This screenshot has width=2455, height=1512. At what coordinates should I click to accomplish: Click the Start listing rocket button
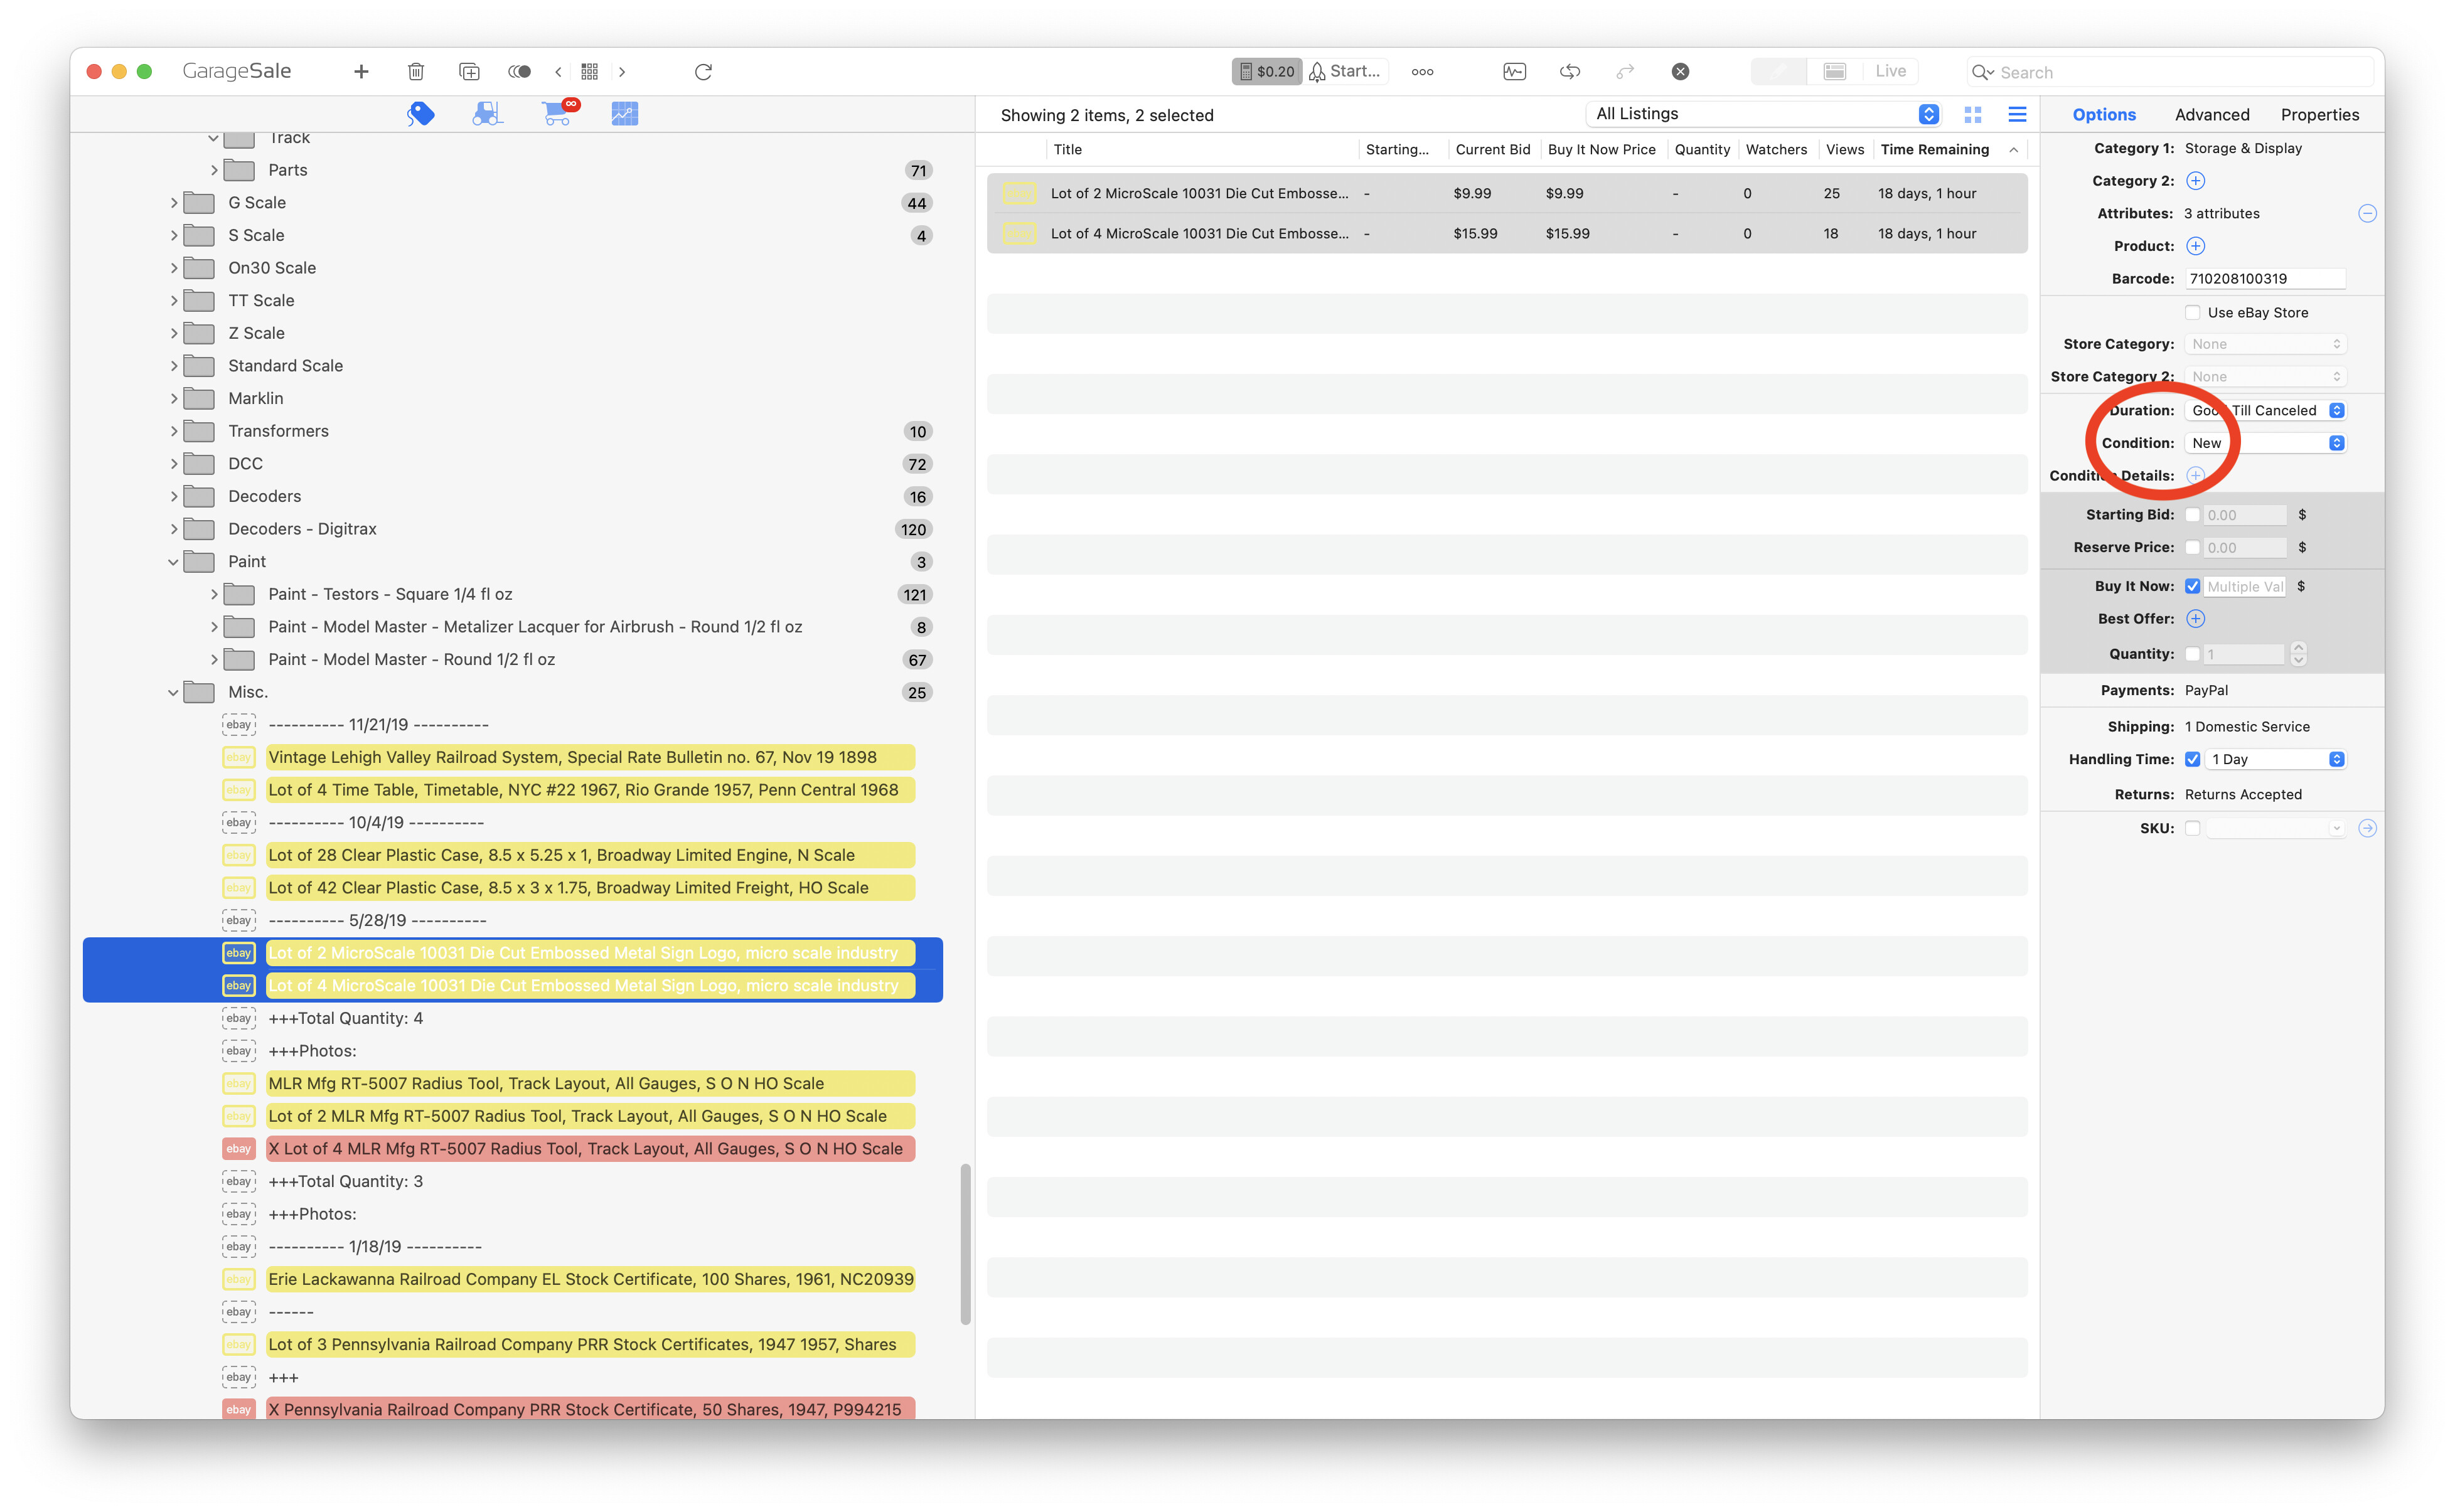coord(1345,71)
